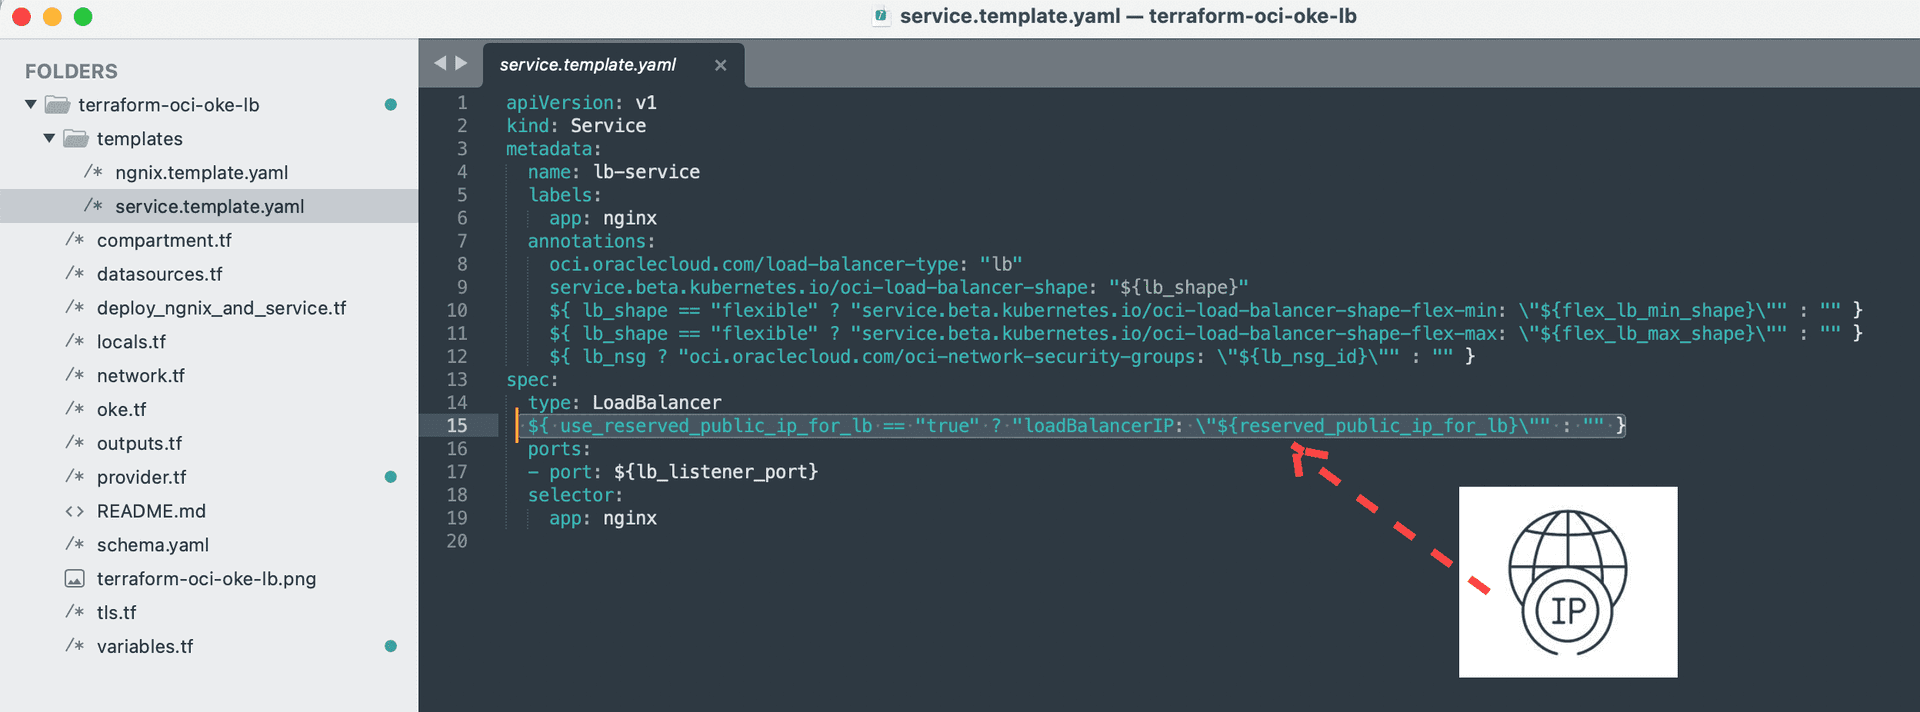The image size is (1920, 712).
Task: Click the templates folder icon
Action: coord(76,139)
